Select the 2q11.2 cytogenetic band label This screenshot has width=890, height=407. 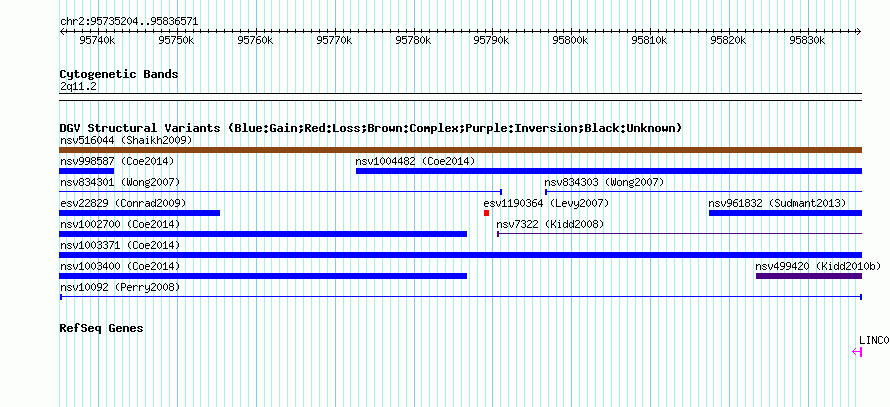(x=78, y=86)
